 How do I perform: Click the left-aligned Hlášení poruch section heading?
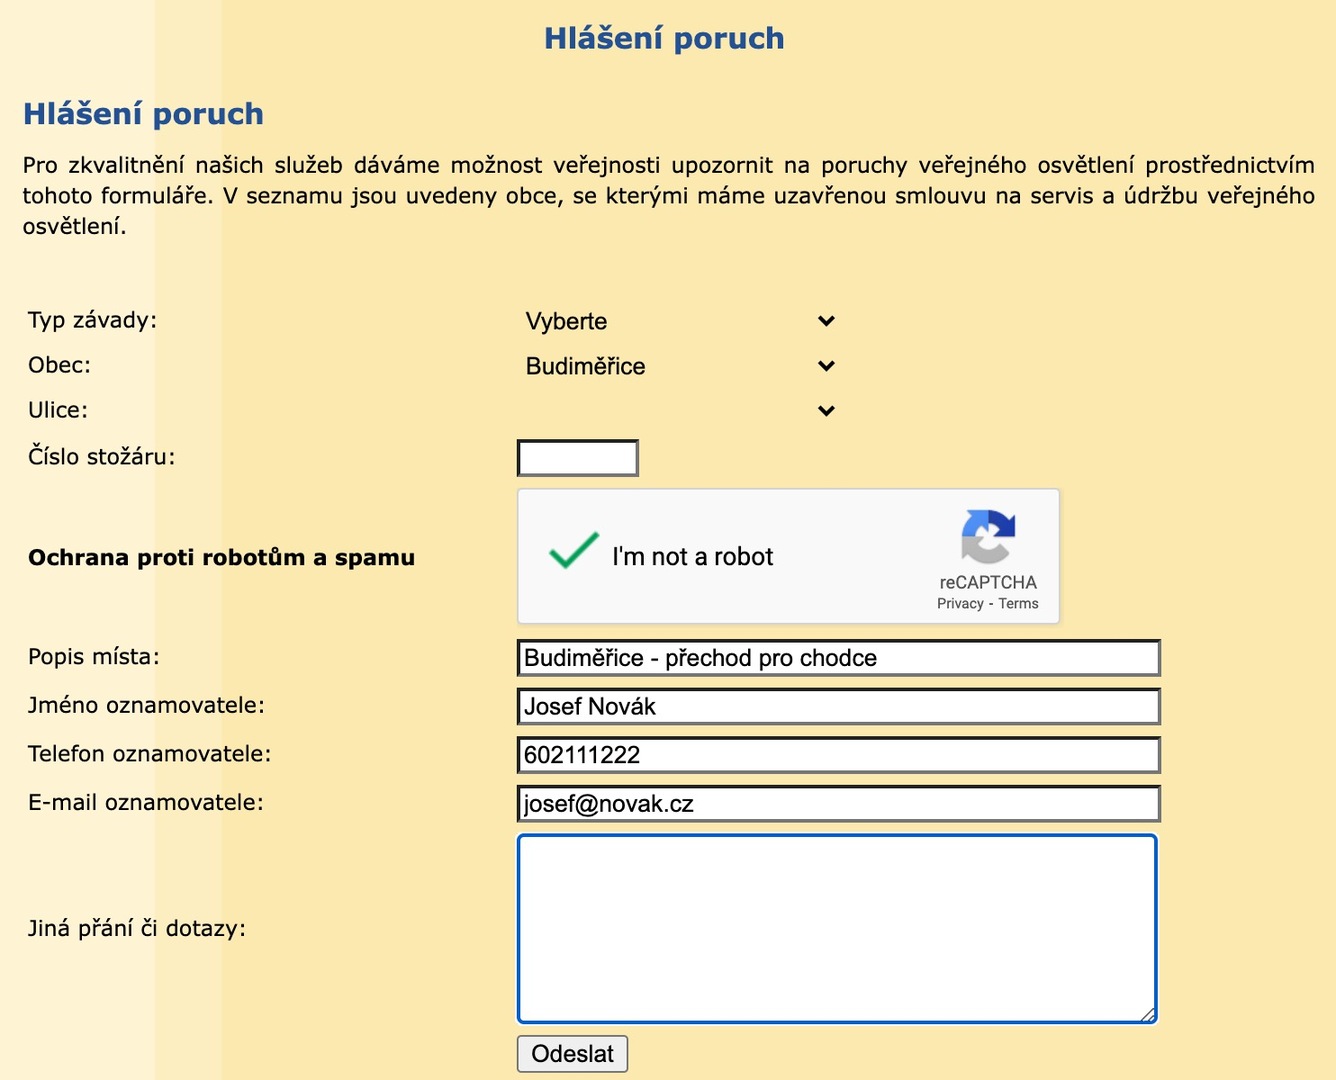(143, 114)
